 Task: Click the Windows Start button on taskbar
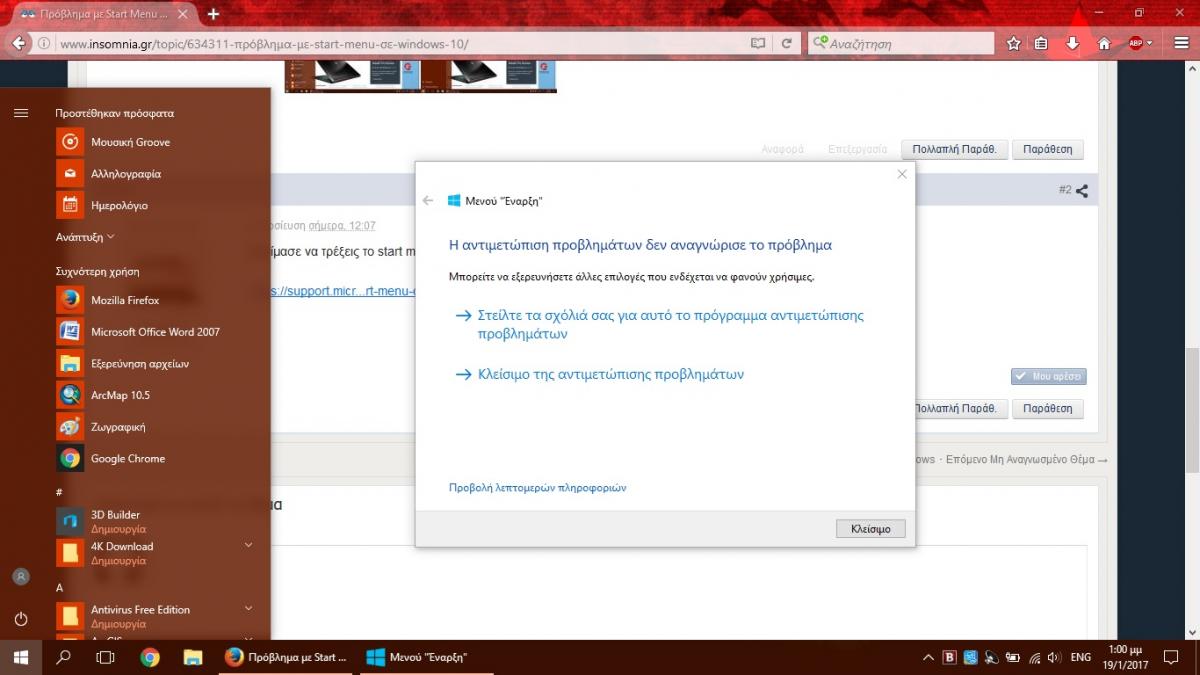click(20, 657)
